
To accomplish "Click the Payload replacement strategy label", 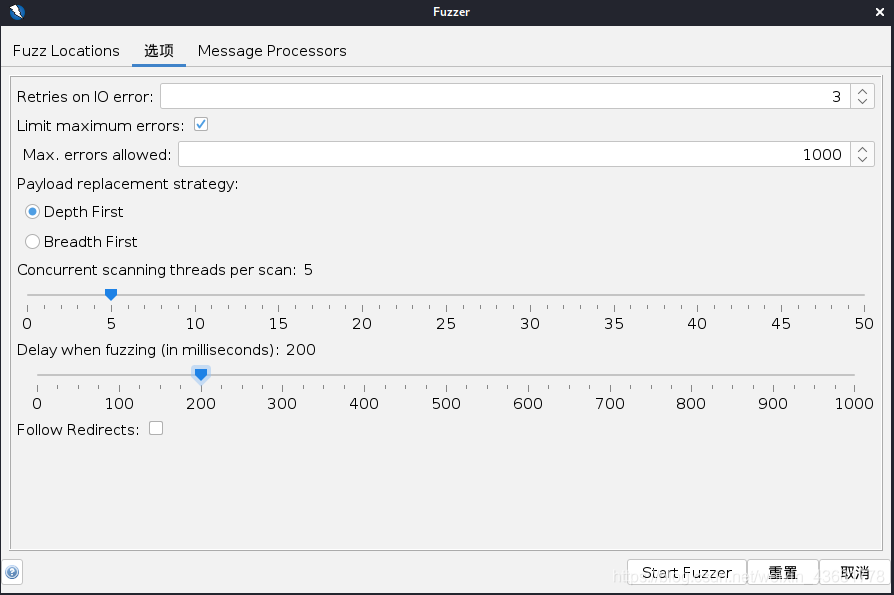I will click(128, 184).
